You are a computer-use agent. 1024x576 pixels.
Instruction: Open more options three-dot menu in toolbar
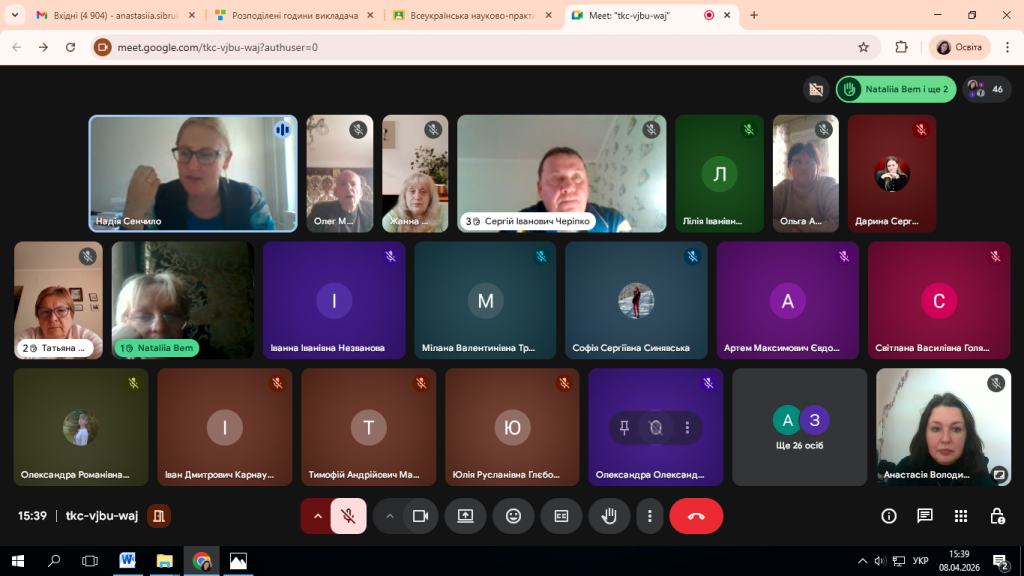(650, 516)
